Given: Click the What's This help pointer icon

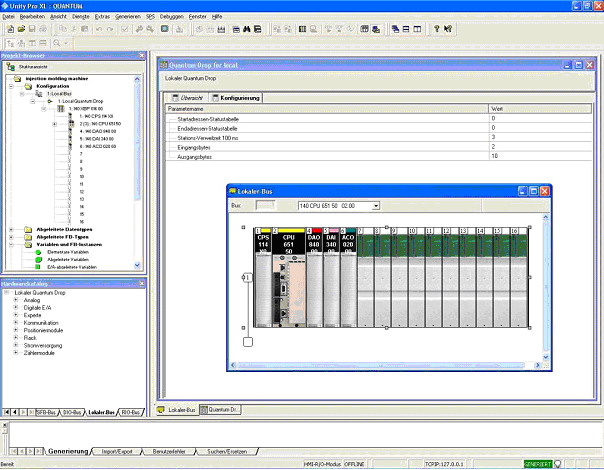Looking at the screenshot, I should click(x=448, y=29).
